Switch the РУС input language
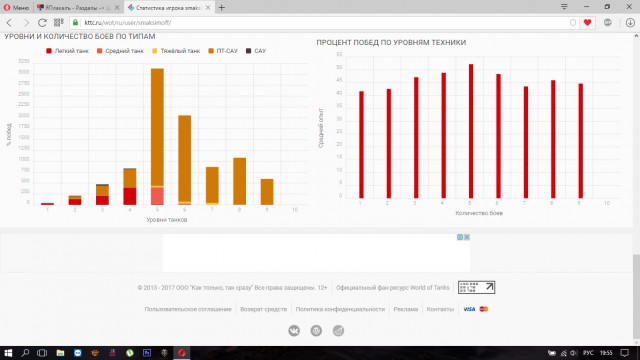640x360 pixels. 588,353
